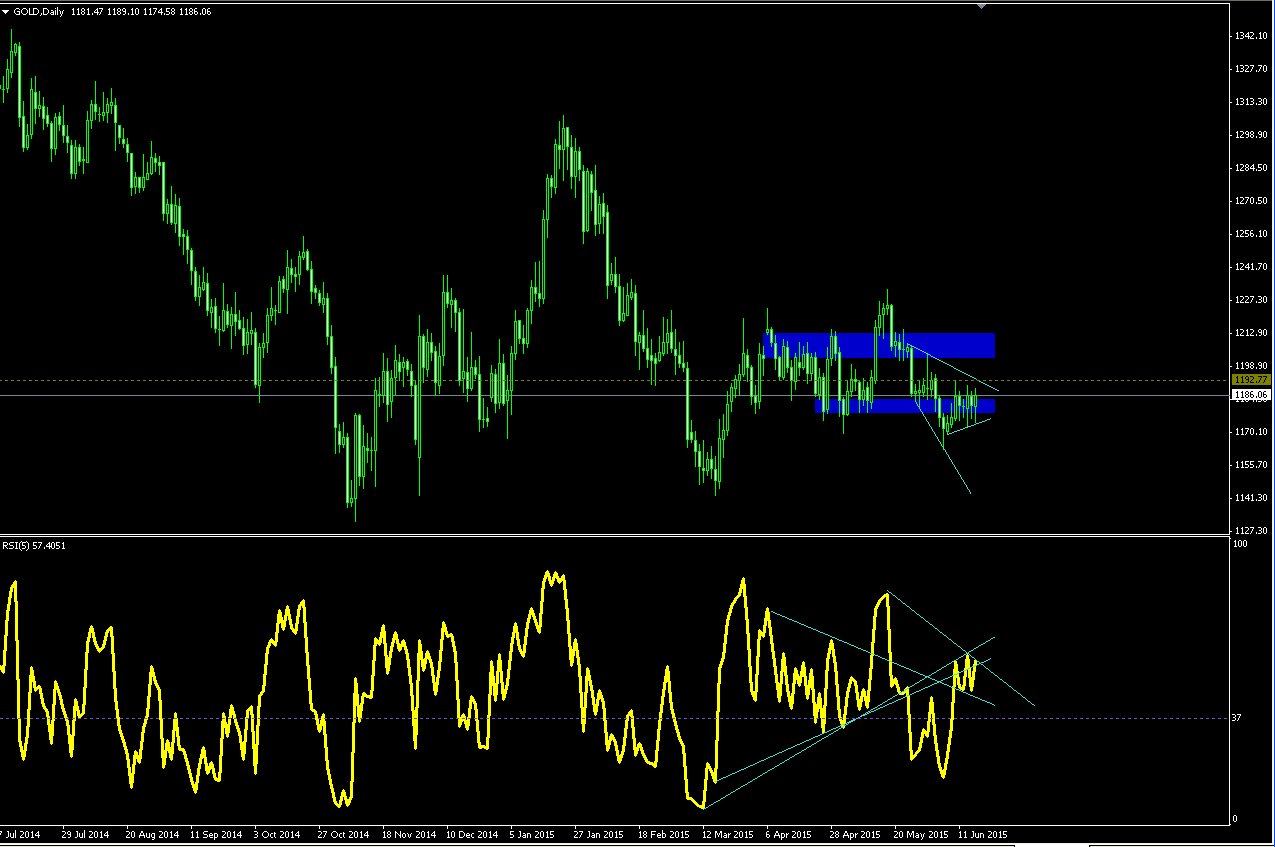Screen dimensions: 1275x847
Task: Click the 20 Aug 2014 date label
Action: (151, 833)
